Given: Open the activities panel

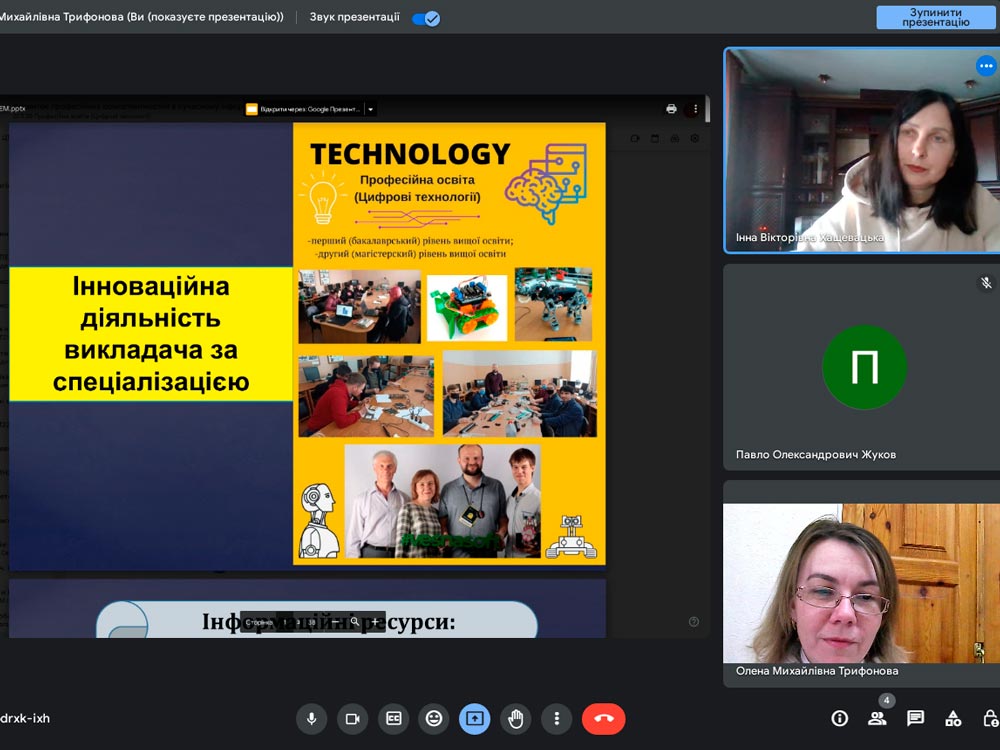Looking at the screenshot, I should (953, 718).
